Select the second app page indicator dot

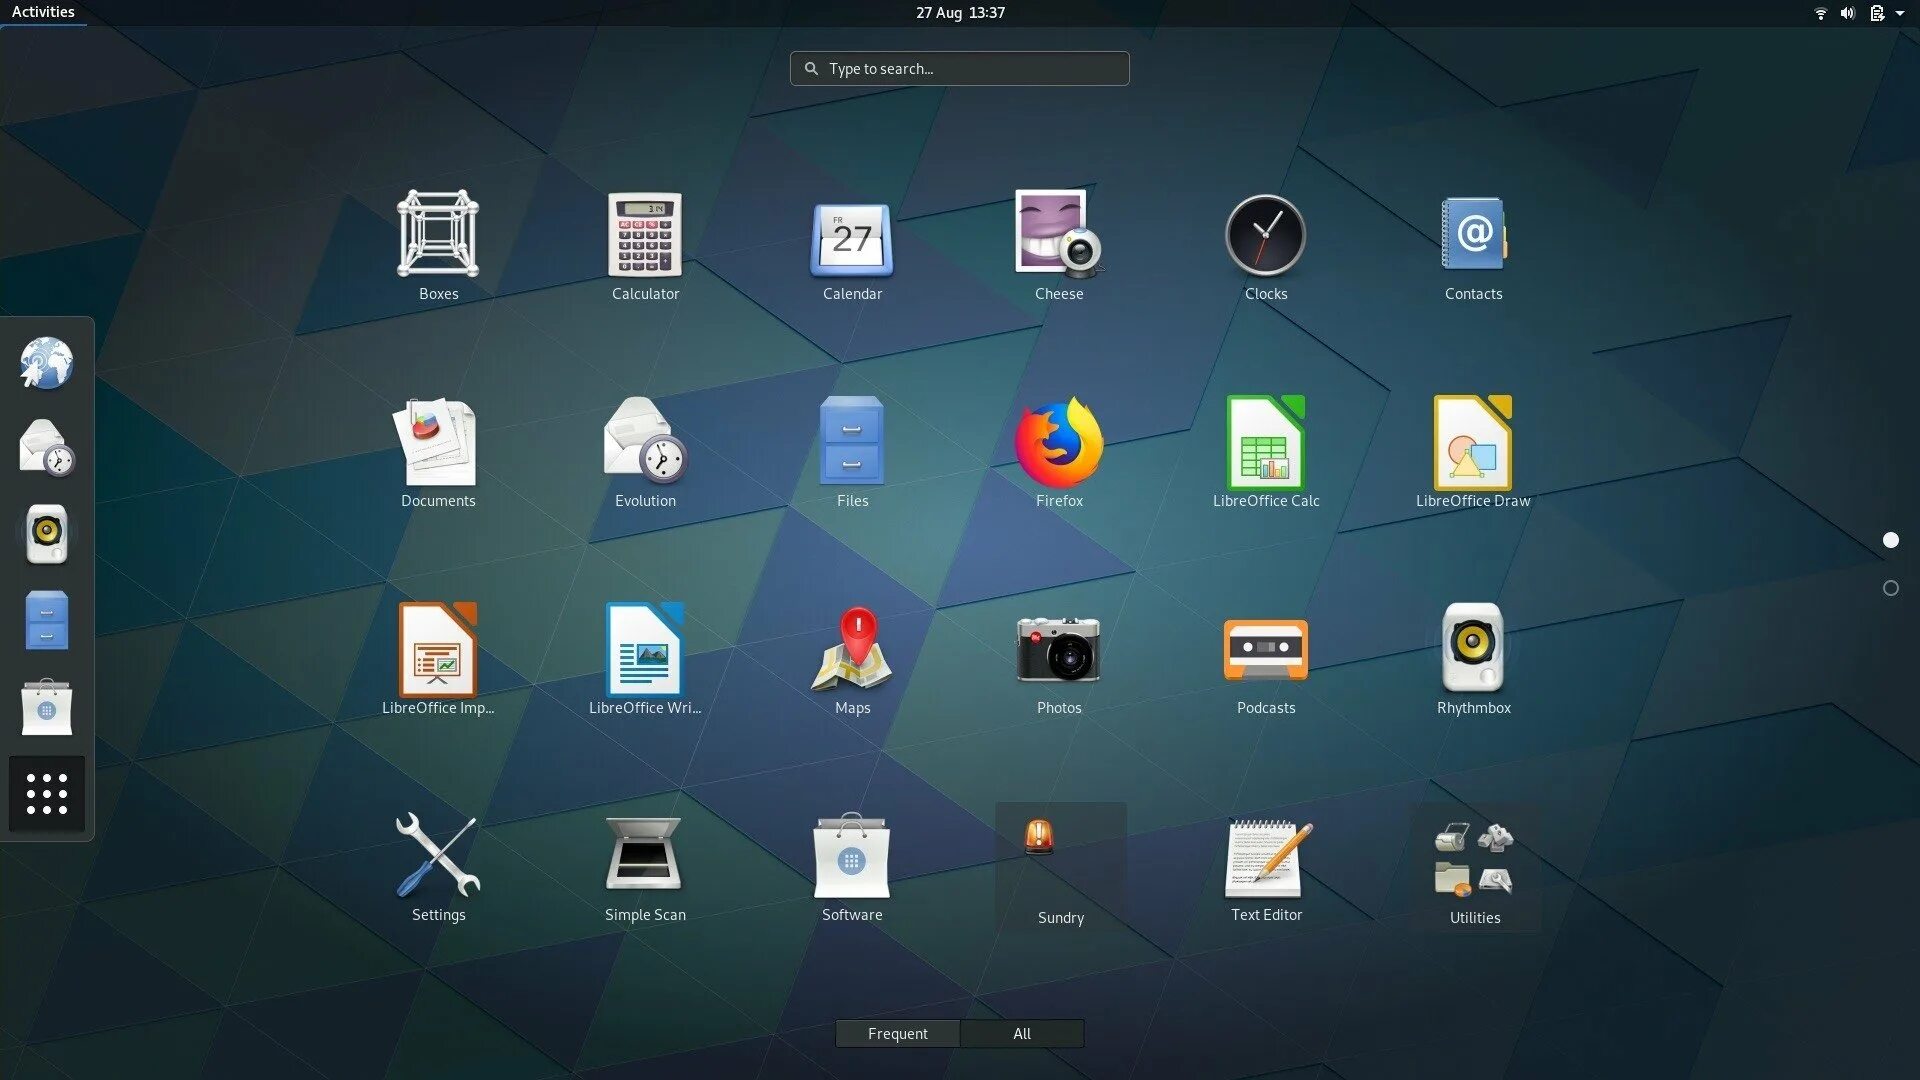(x=1891, y=588)
